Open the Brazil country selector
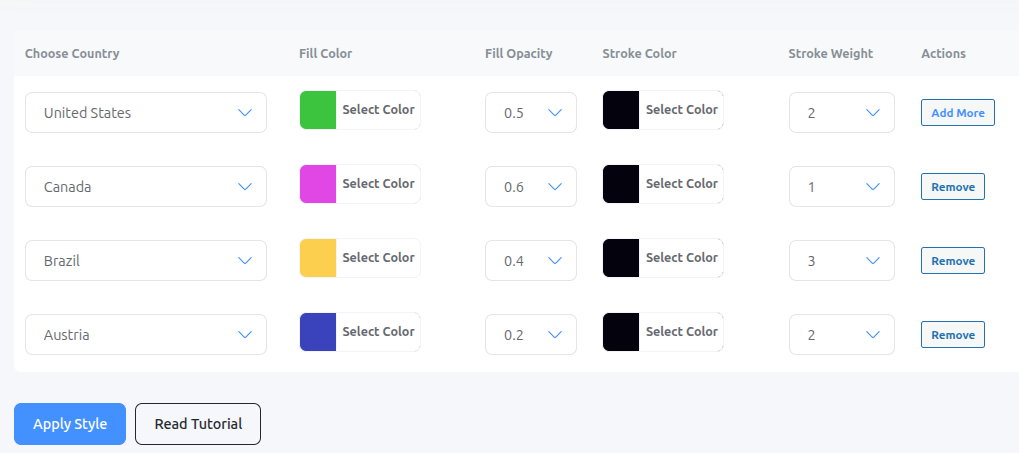This screenshot has height=453, width=1019. tap(145, 261)
